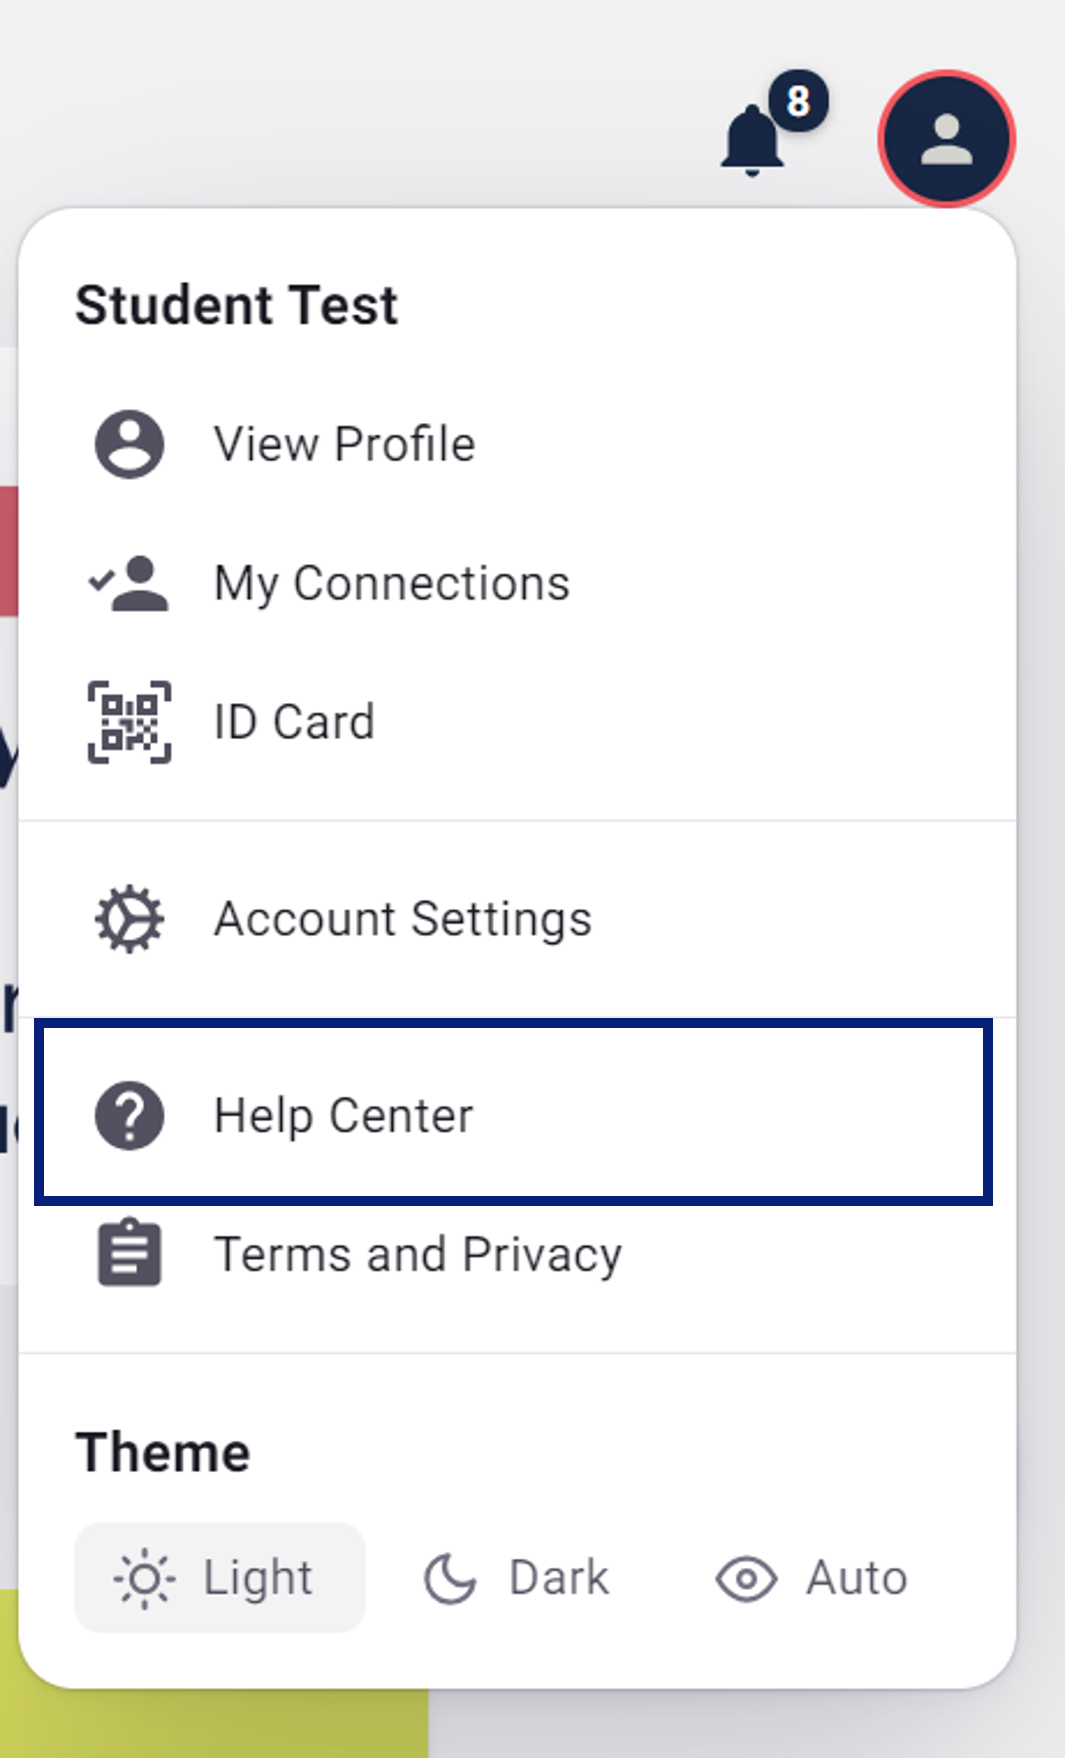The width and height of the screenshot is (1065, 1758).
Task: Open the View Profile menu item
Action: [x=517, y=444]
